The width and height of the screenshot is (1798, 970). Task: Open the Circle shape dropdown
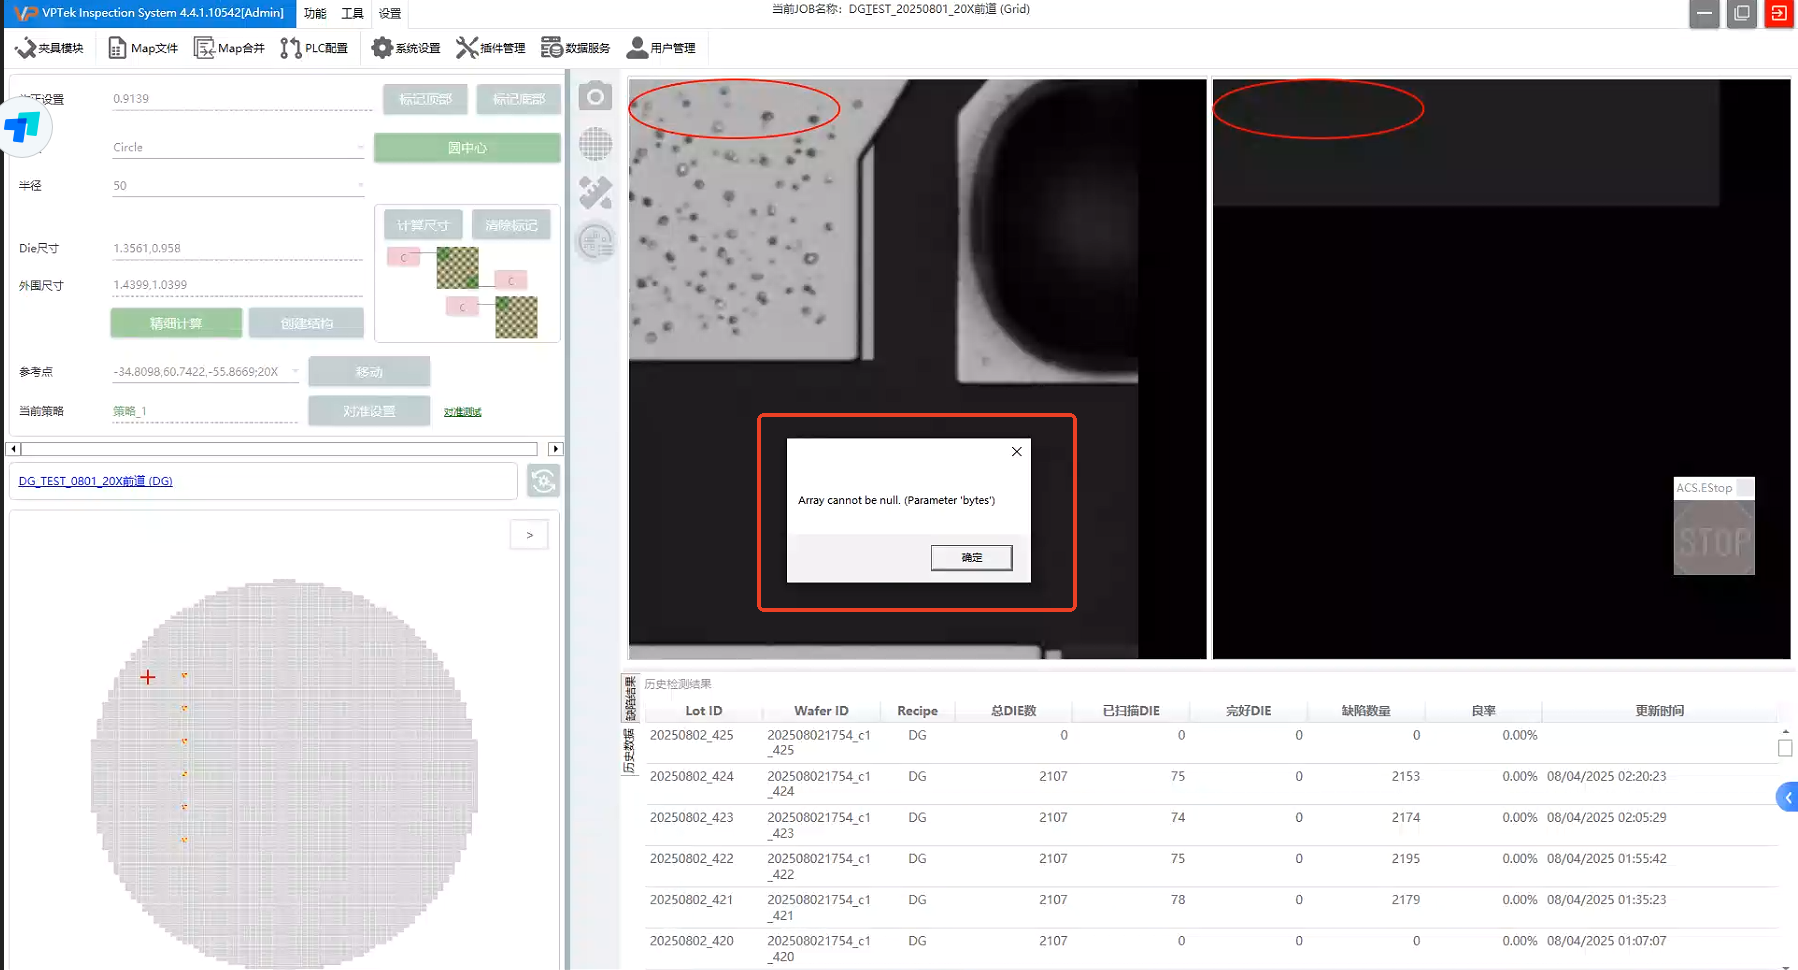[x=360, y=147]
